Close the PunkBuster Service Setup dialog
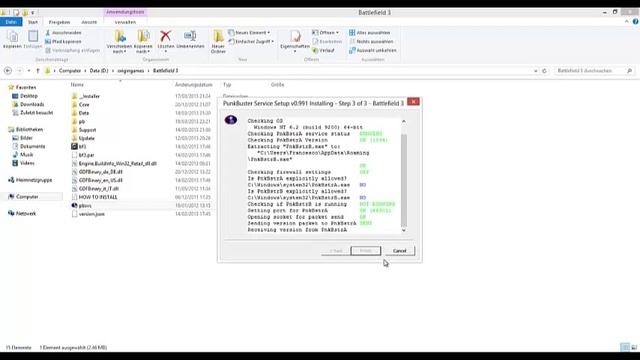 [413, 102]
